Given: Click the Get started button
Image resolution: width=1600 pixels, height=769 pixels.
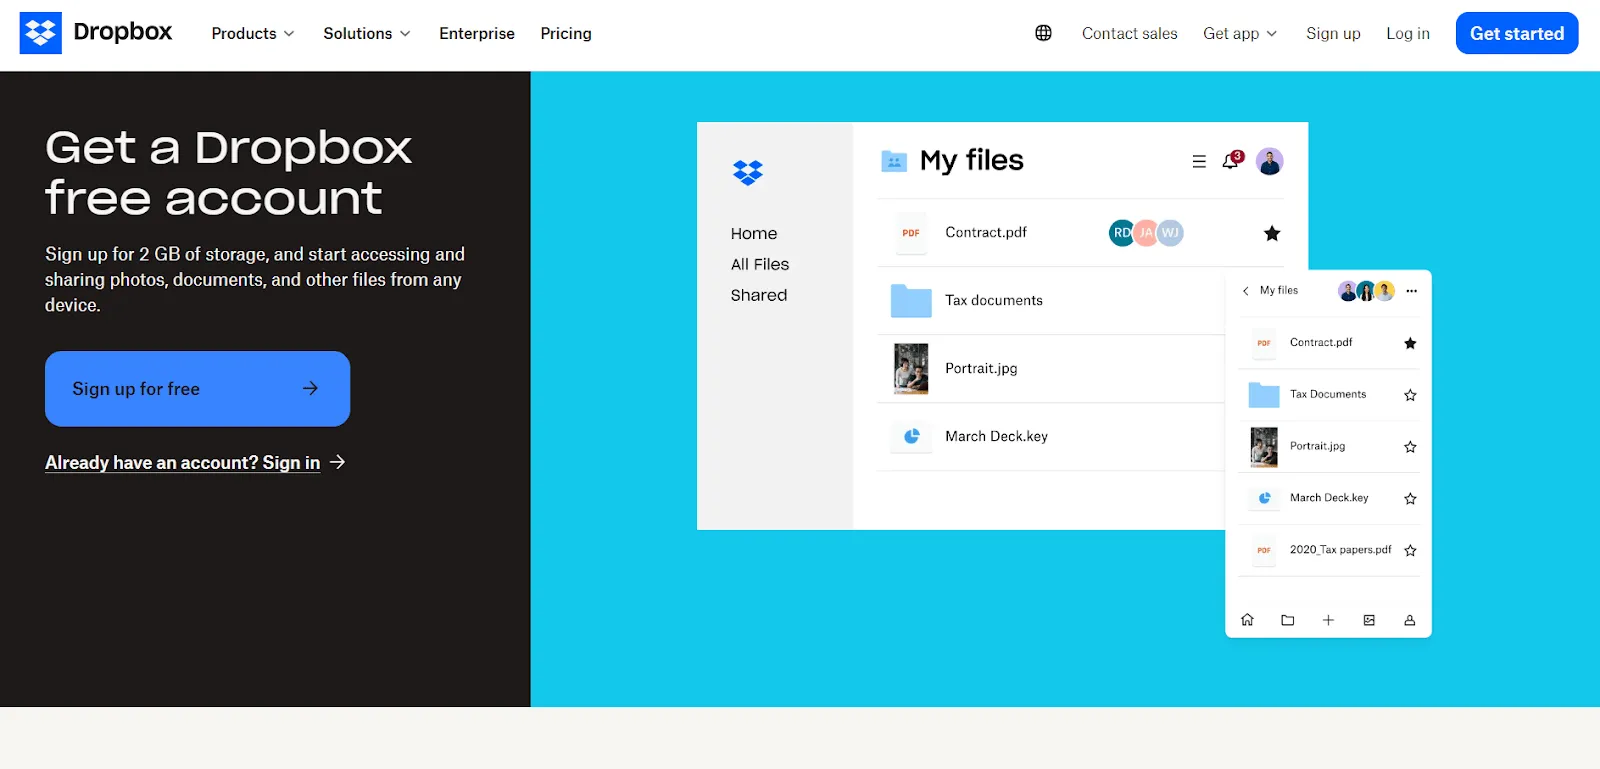Looking at the screenshot, I should (x=1517, y=33).
